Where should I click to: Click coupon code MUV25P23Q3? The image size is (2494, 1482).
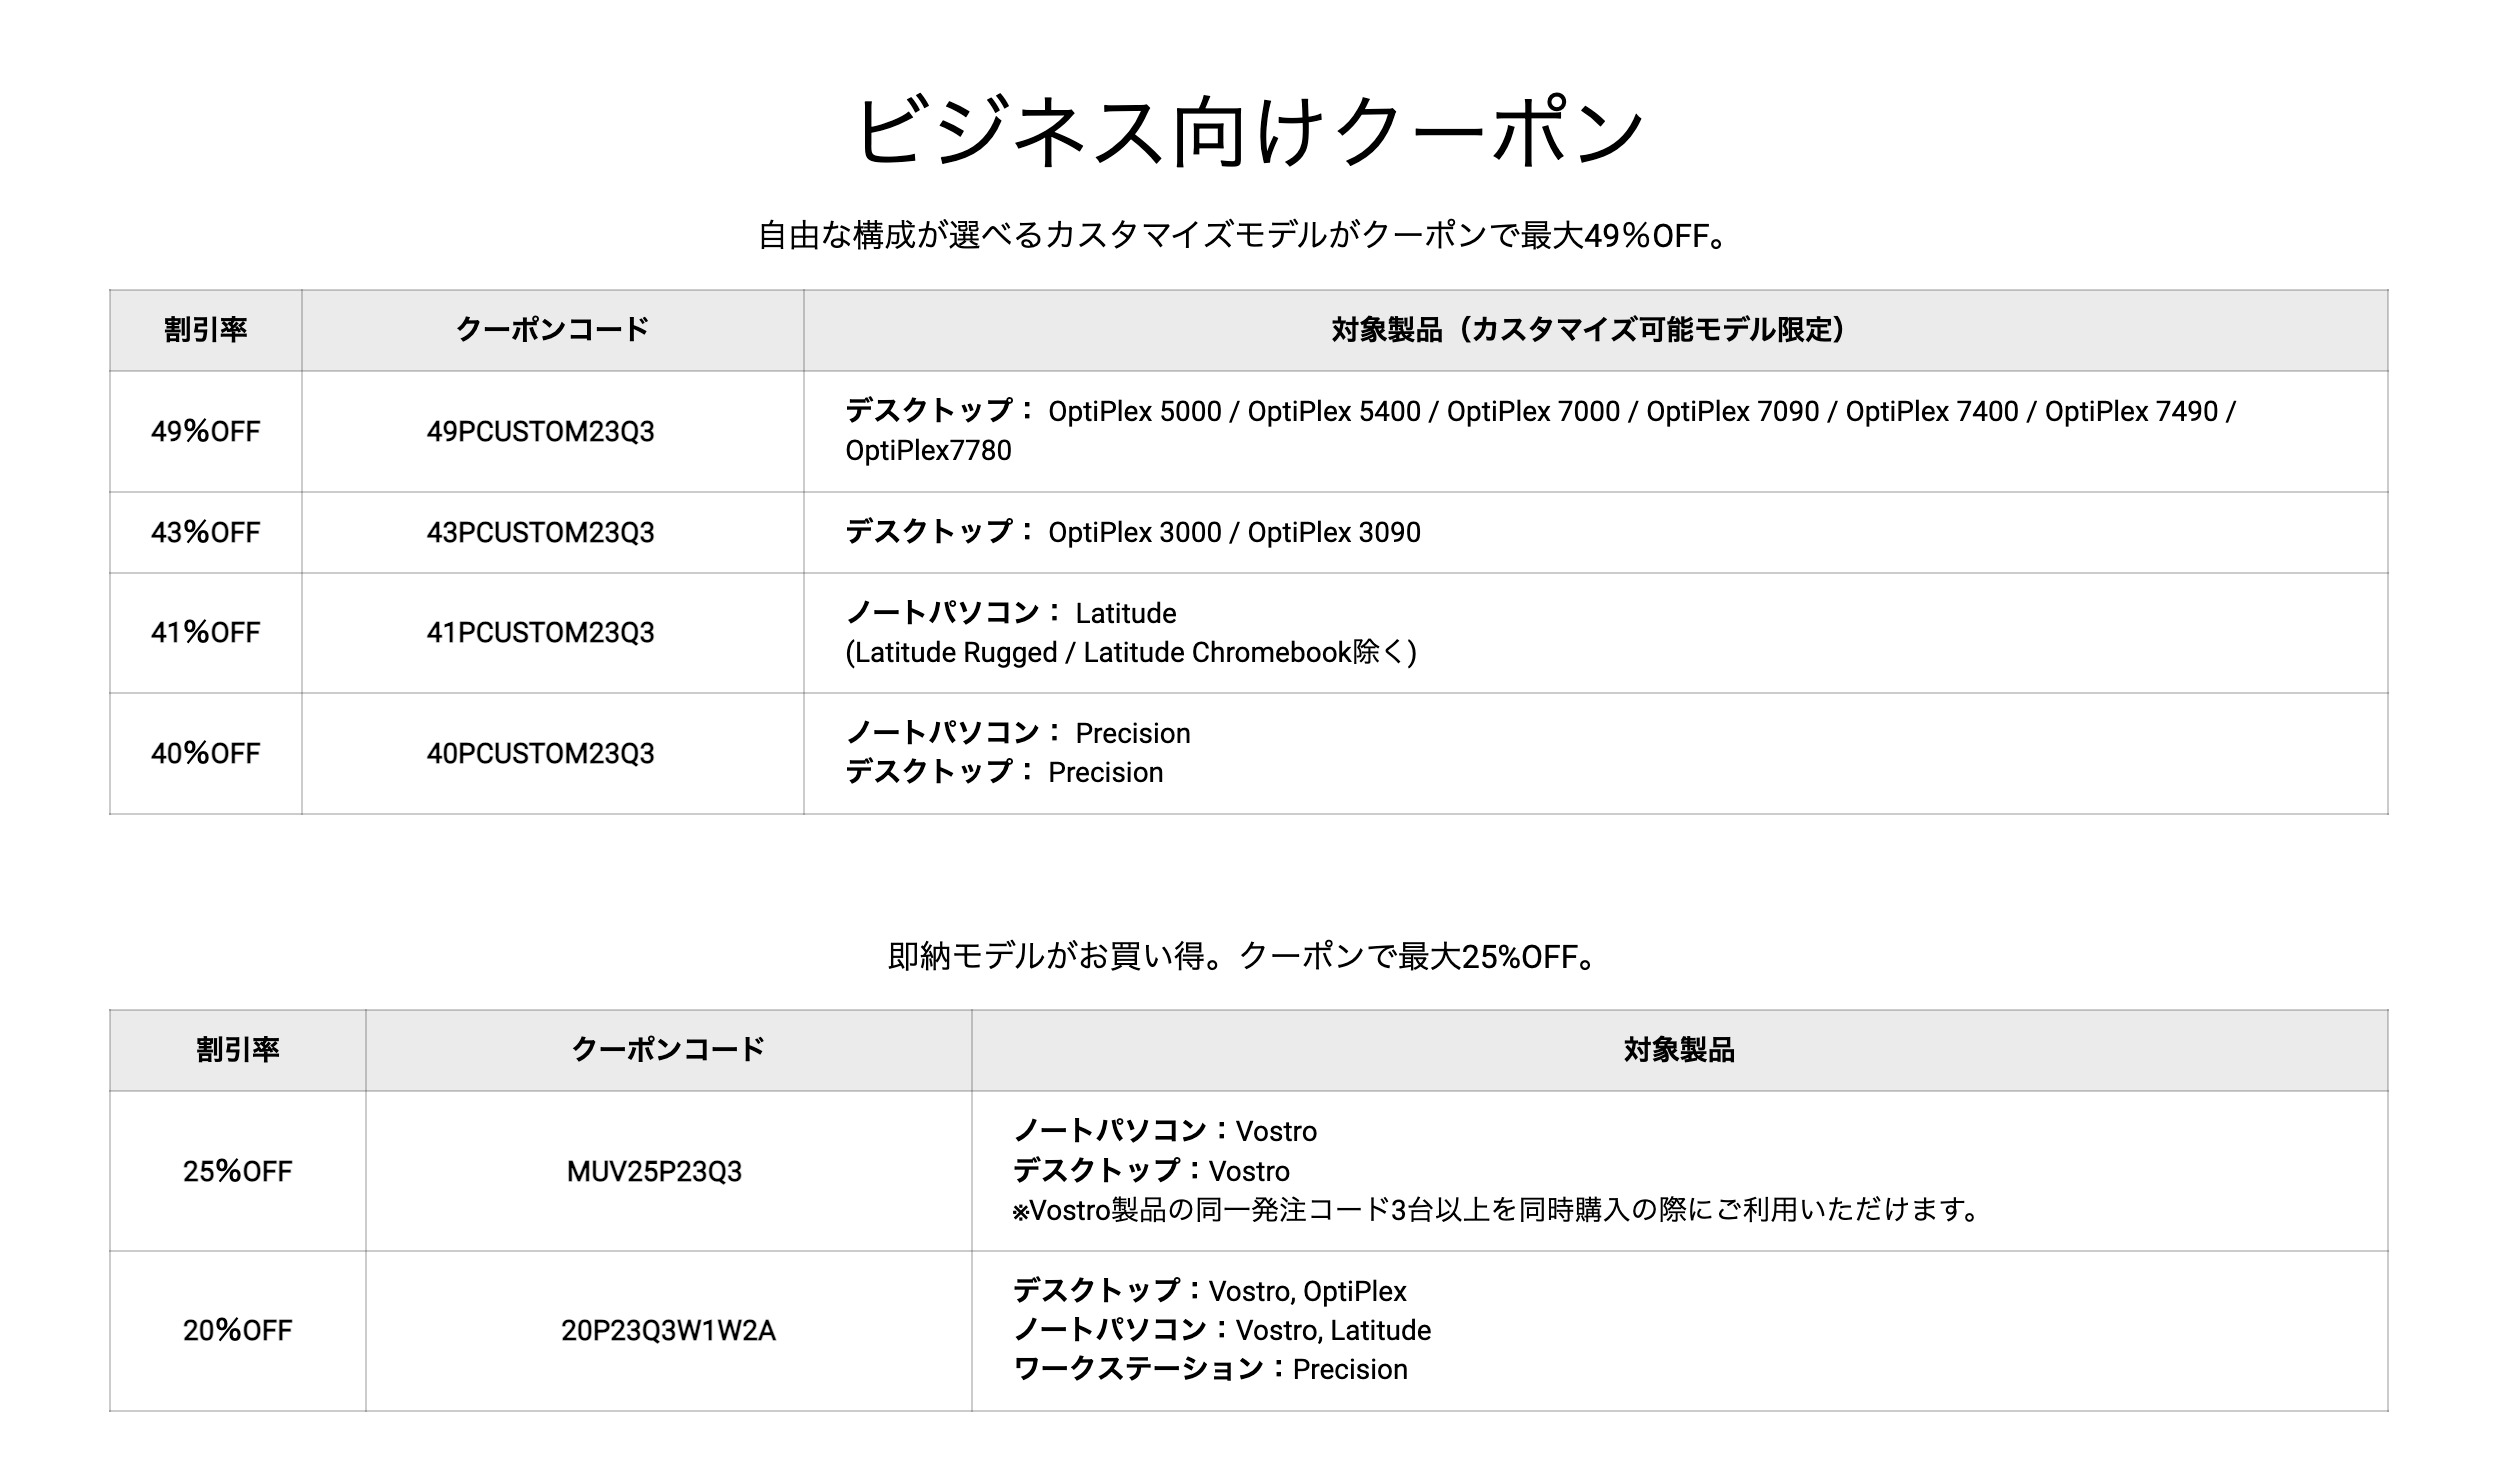pos(654,1171)
